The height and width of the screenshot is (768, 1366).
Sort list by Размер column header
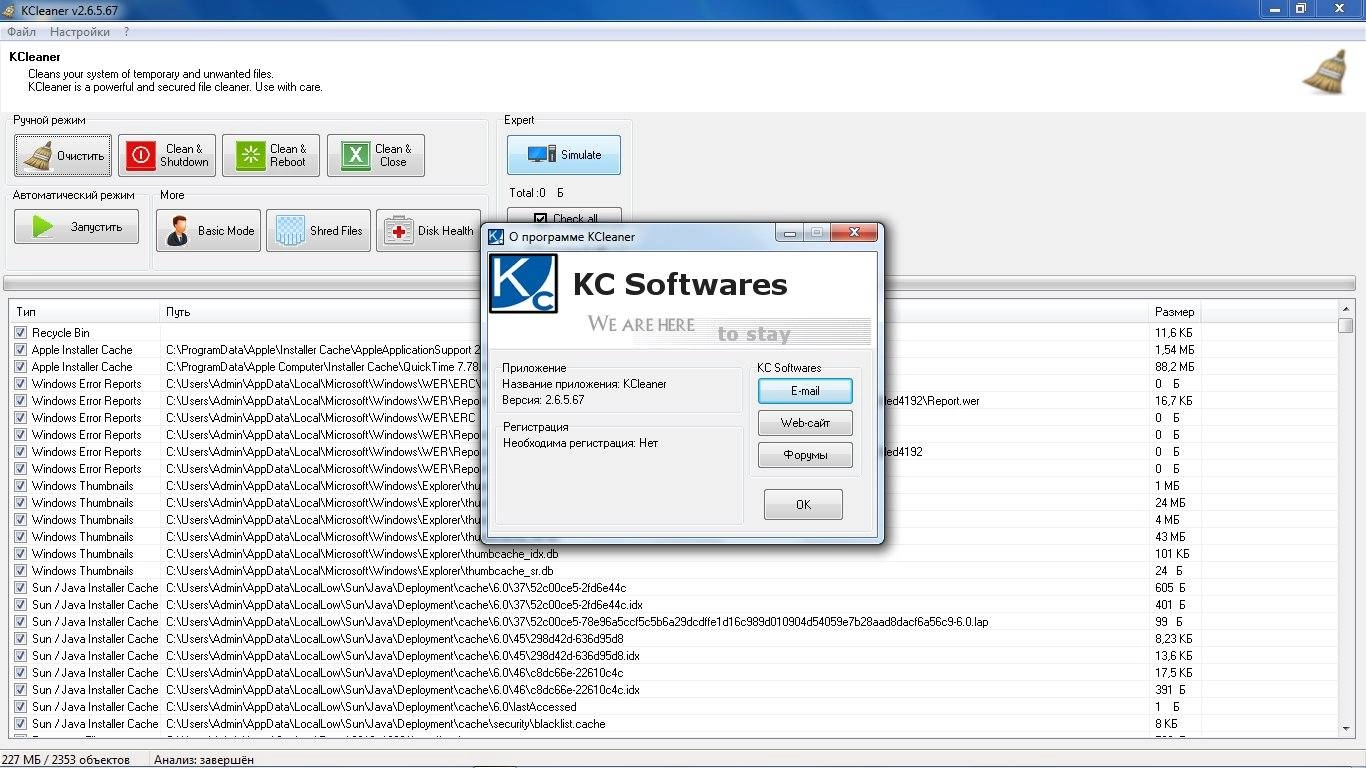1174,312
